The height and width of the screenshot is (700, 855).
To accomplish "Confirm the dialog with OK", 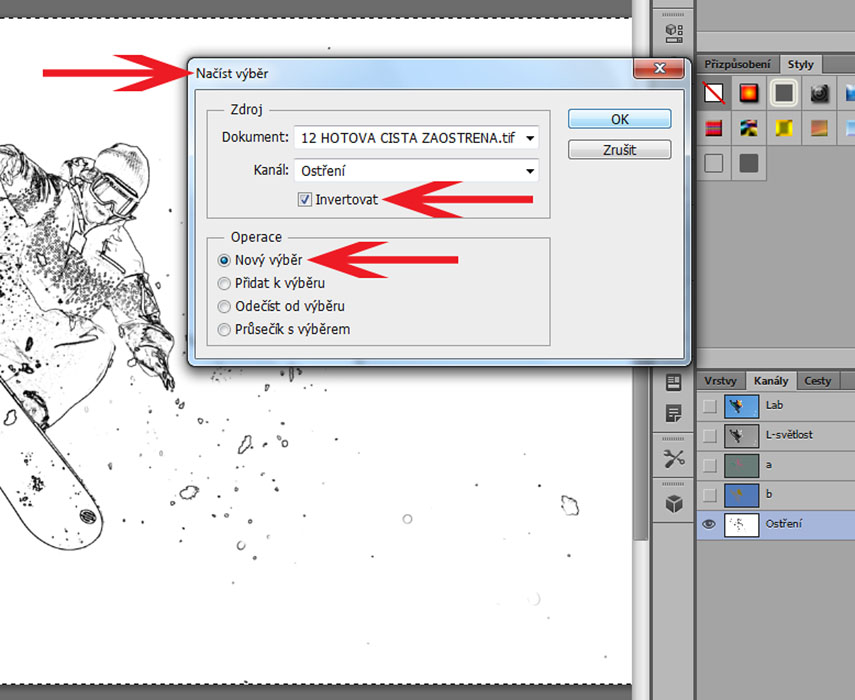I will pos(619,119).
